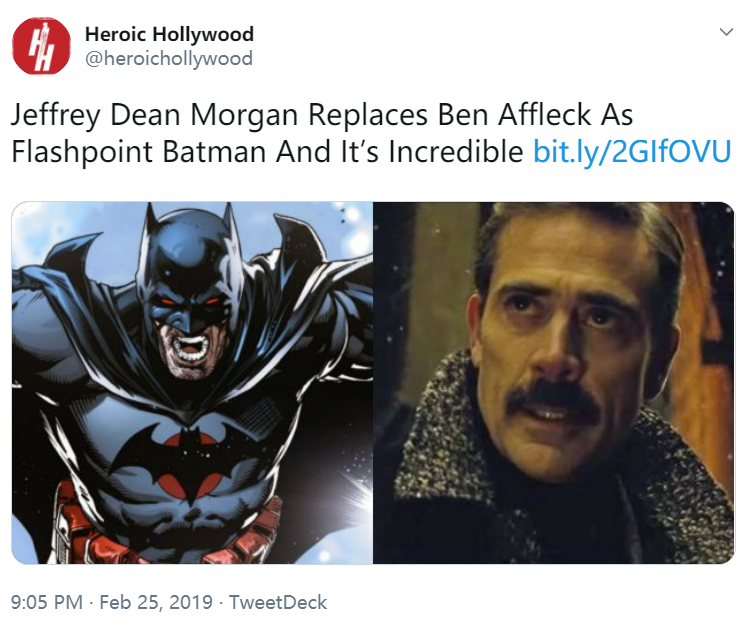Viewport: 746px width, 629px height.
Task: Open the Heroic Hollywood display name
Action: tap(169, 34)
